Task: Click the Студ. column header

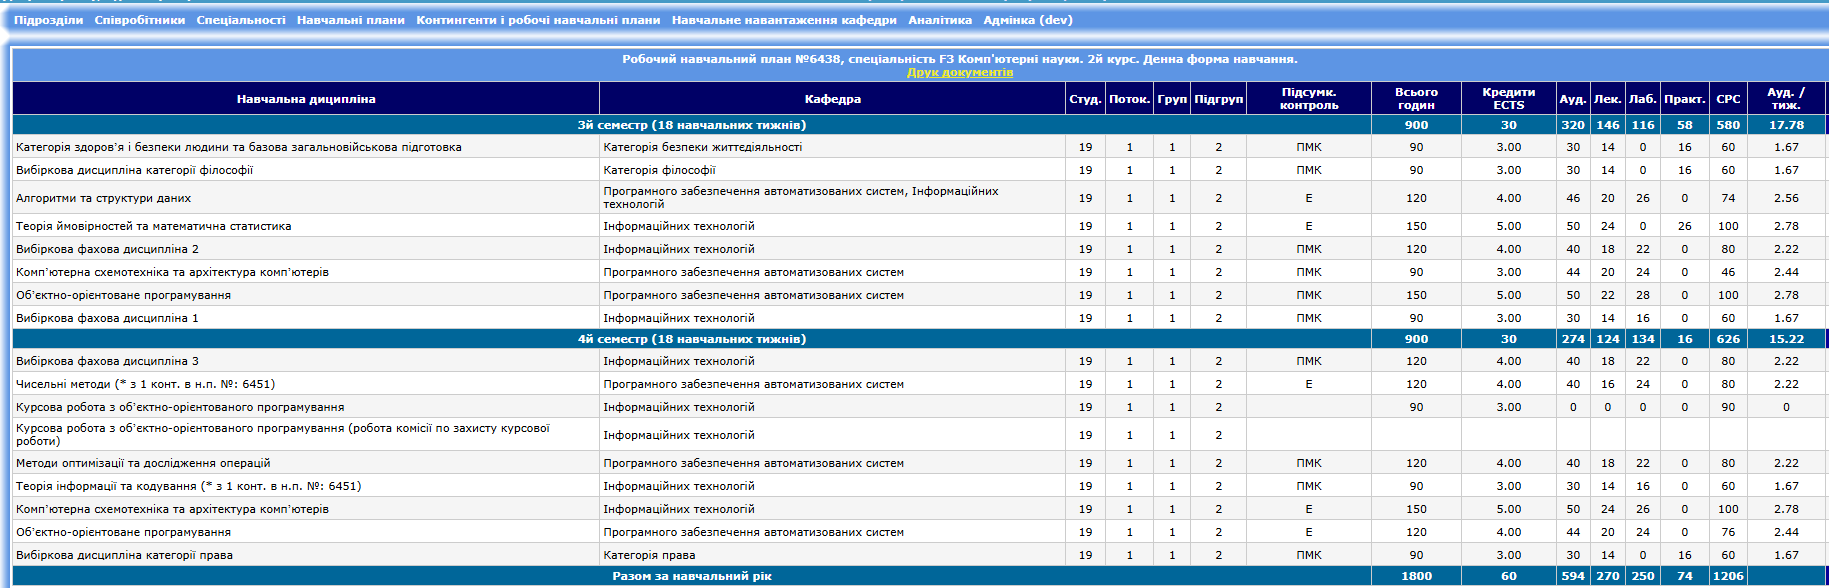Action: pyautogui.click(x=1085, y=99)
